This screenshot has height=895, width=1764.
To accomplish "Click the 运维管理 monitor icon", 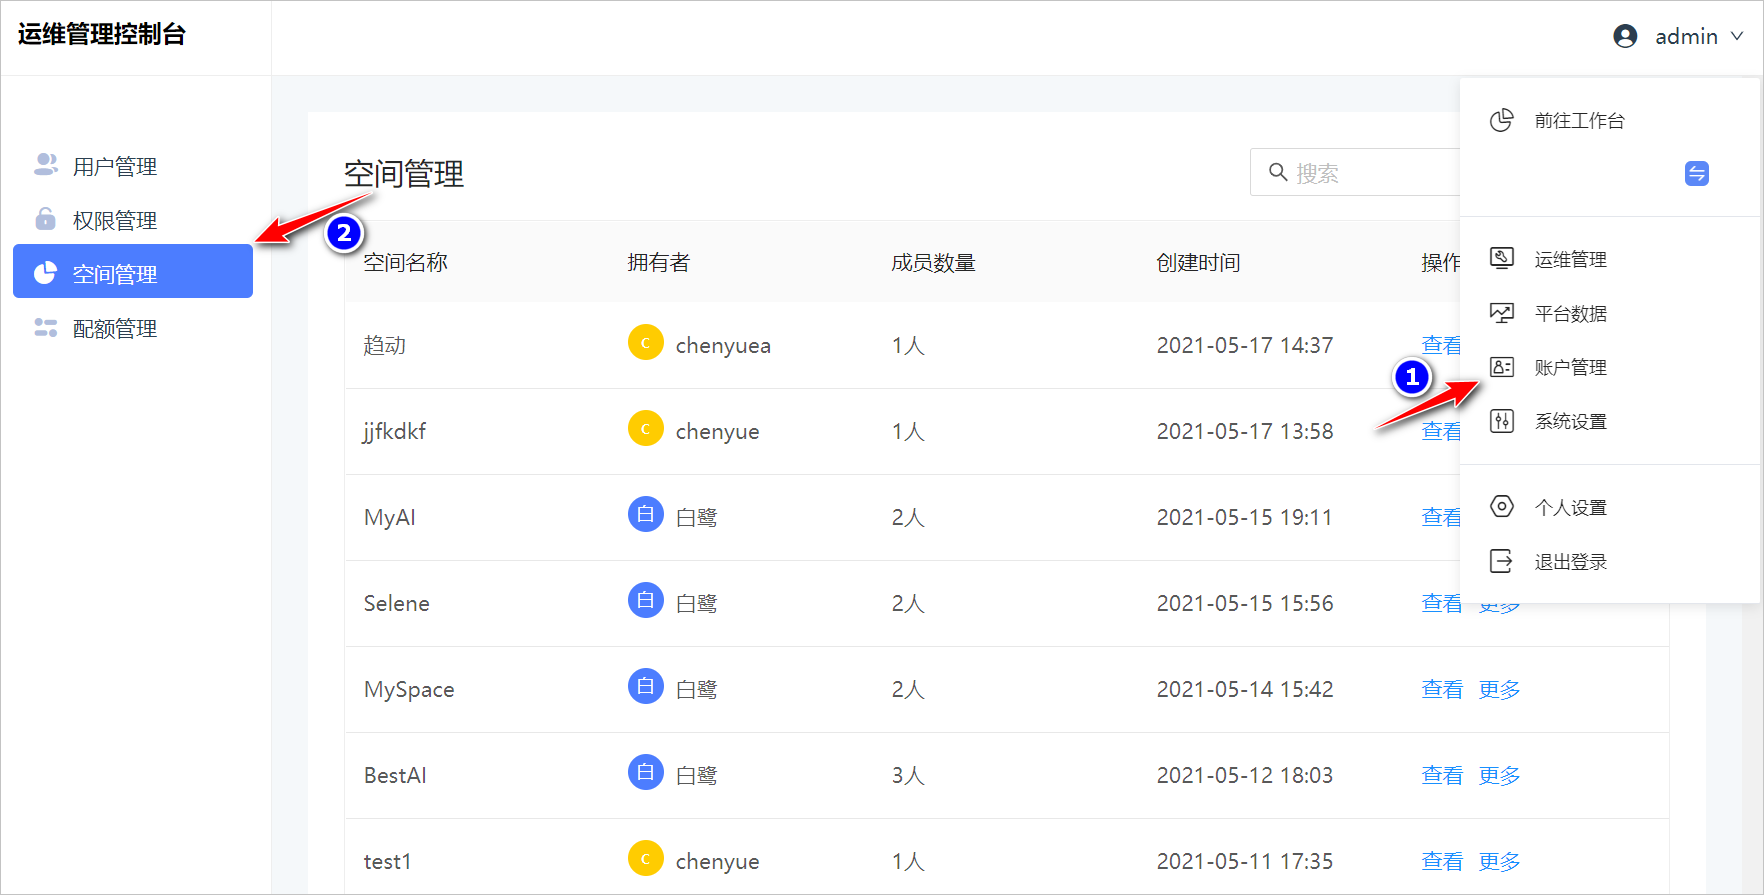I will pyautogui.click(x=1501, y=258).
